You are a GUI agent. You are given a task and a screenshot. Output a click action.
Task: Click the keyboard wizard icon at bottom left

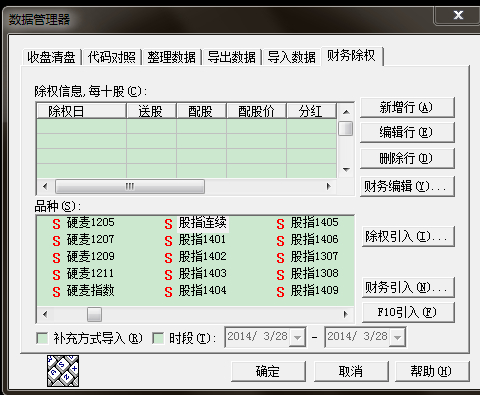point(63,371)
